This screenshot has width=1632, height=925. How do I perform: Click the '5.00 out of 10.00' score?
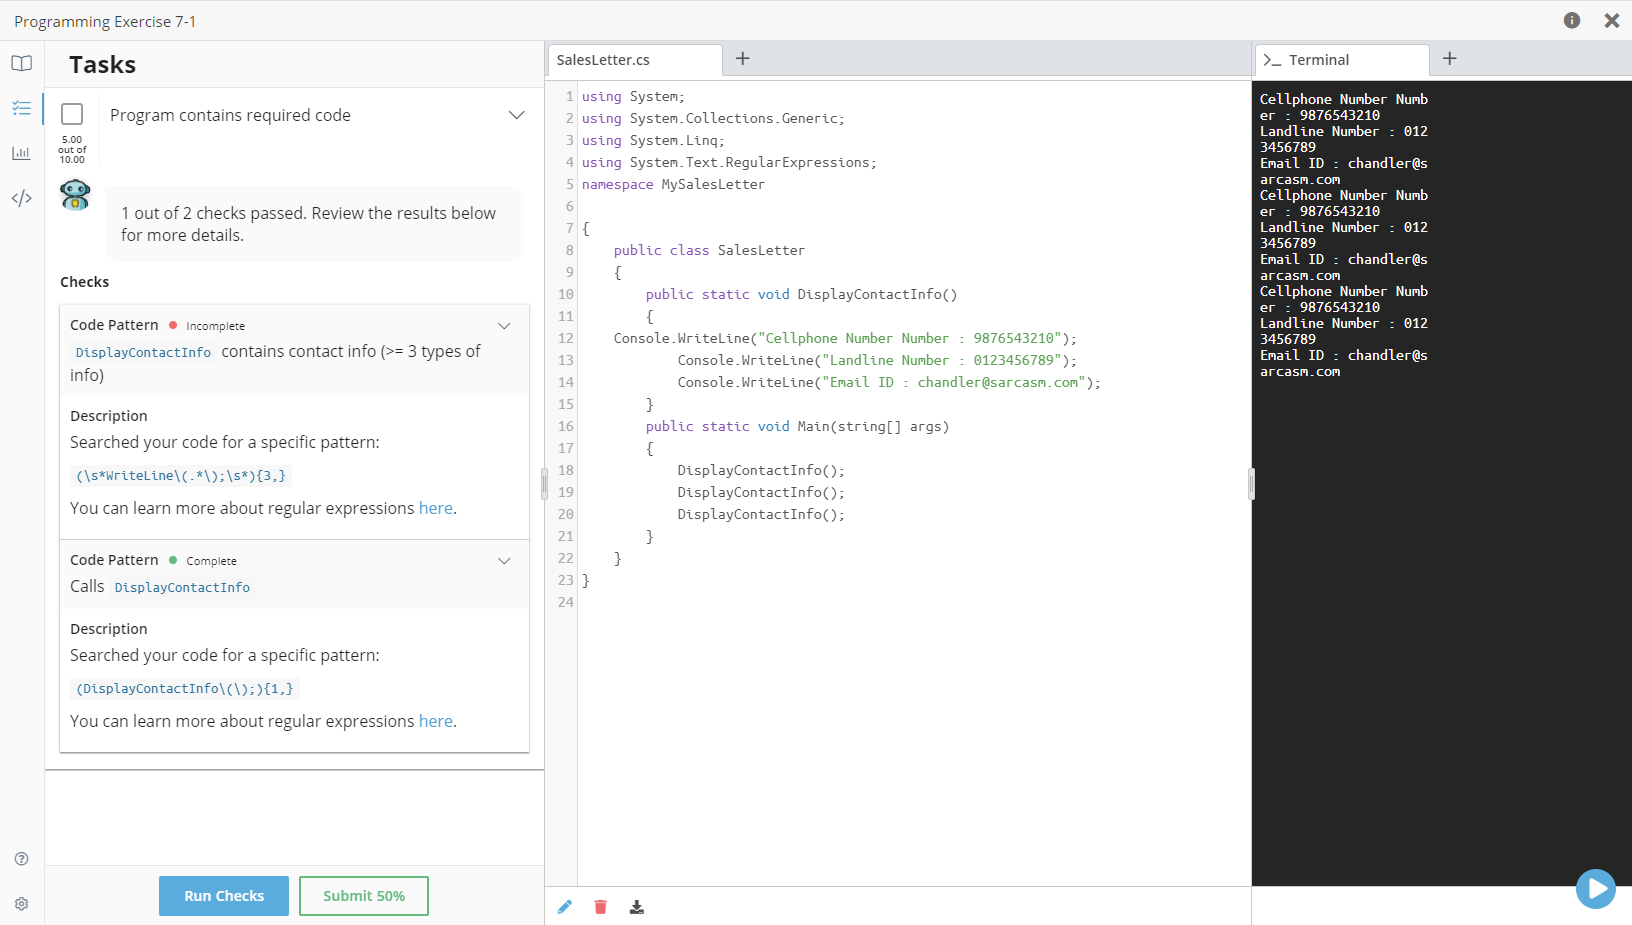point(72,150)
